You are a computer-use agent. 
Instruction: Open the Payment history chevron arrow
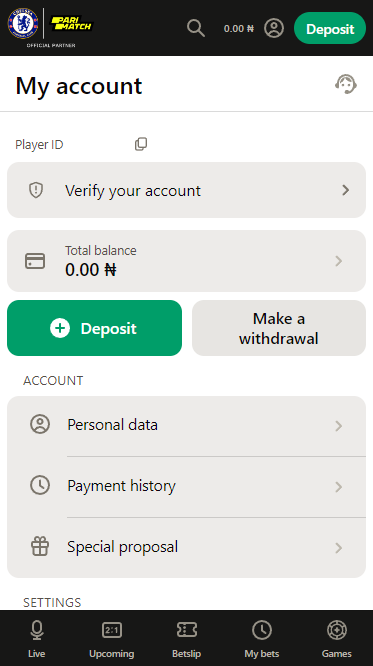click(x=339, y=487)
